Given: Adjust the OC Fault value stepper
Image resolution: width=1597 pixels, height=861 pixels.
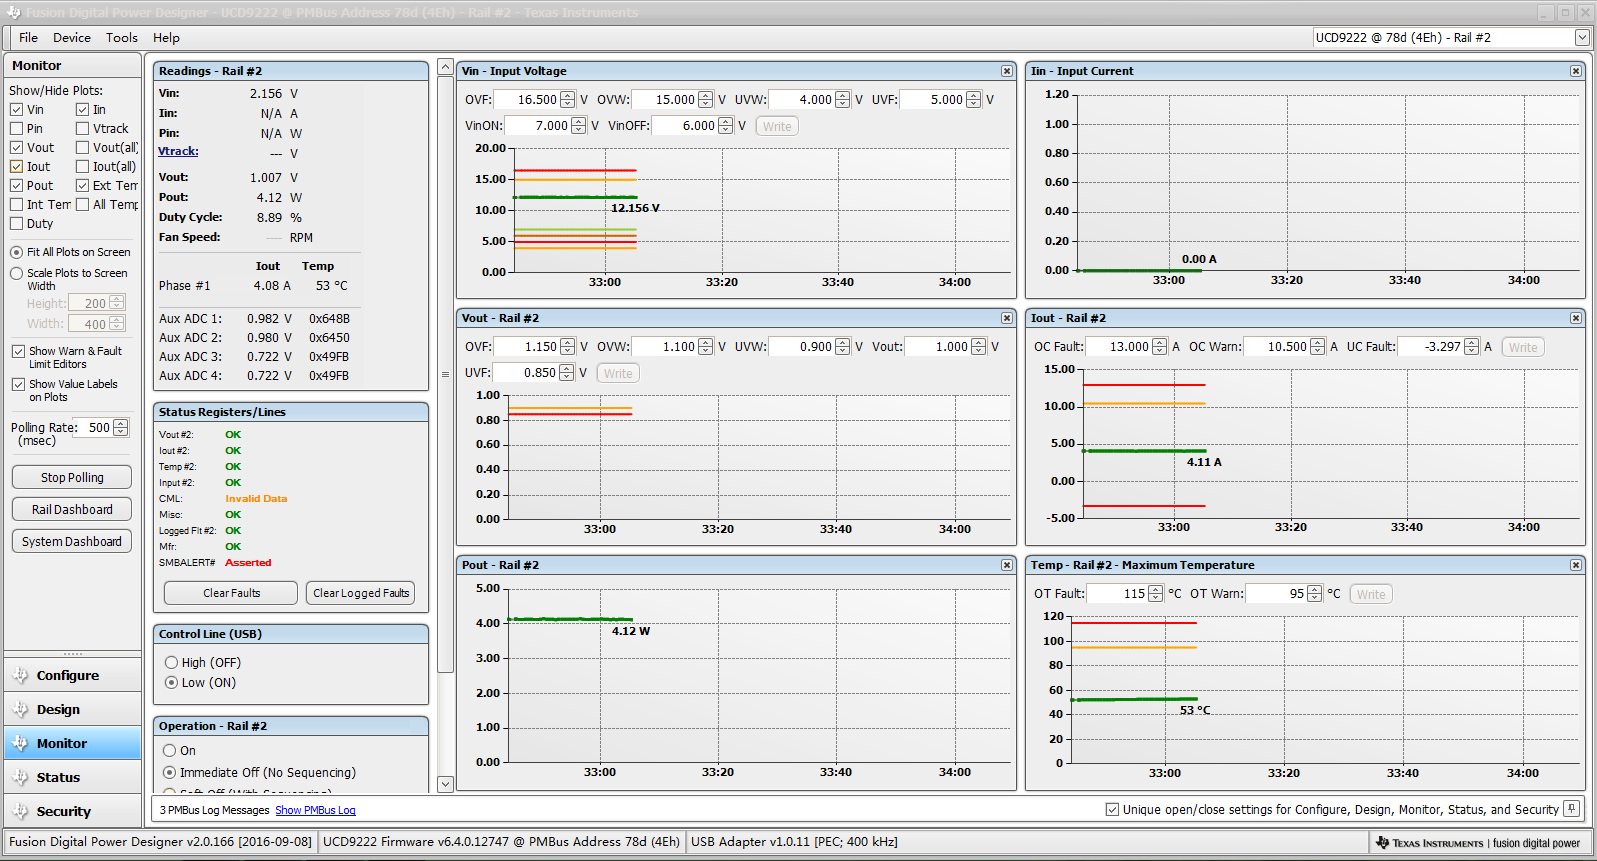Looking at the screenshot, I should coord(1160,347).
